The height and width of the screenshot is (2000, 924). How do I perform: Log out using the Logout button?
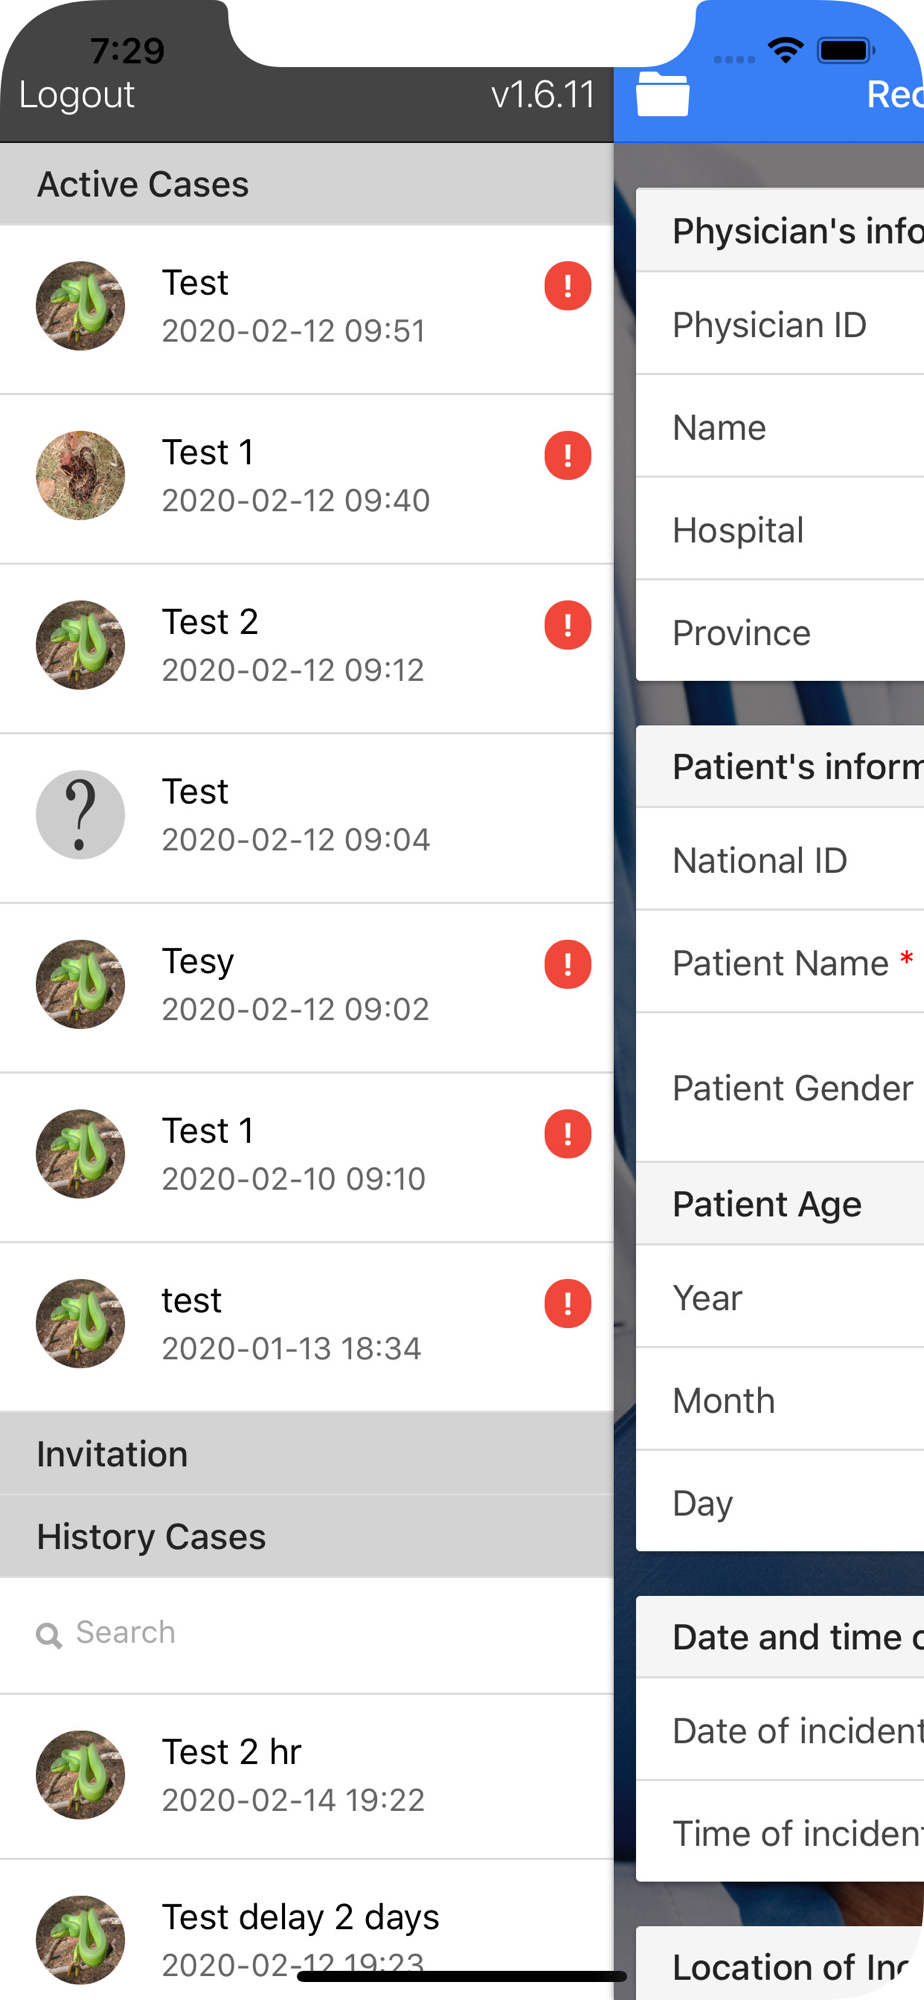pyautogui.click(x=77, y=94)
